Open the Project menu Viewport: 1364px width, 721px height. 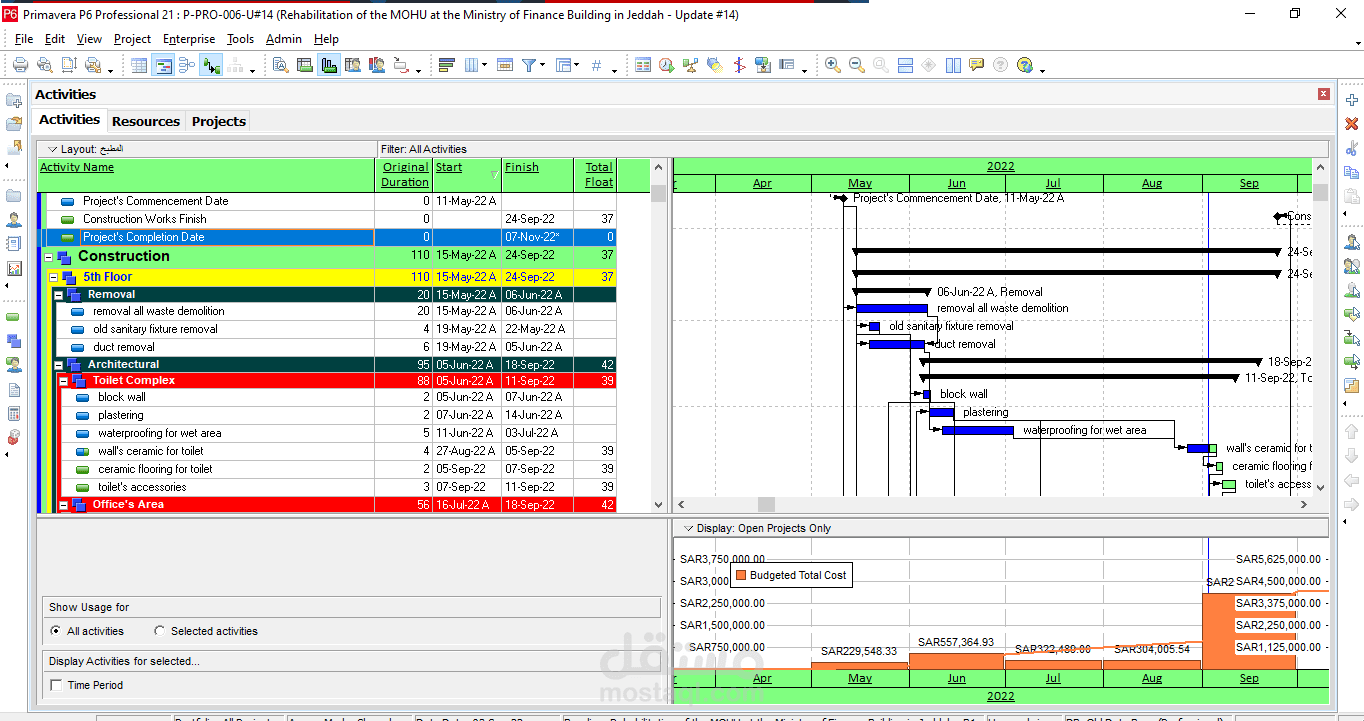[132, 39]
